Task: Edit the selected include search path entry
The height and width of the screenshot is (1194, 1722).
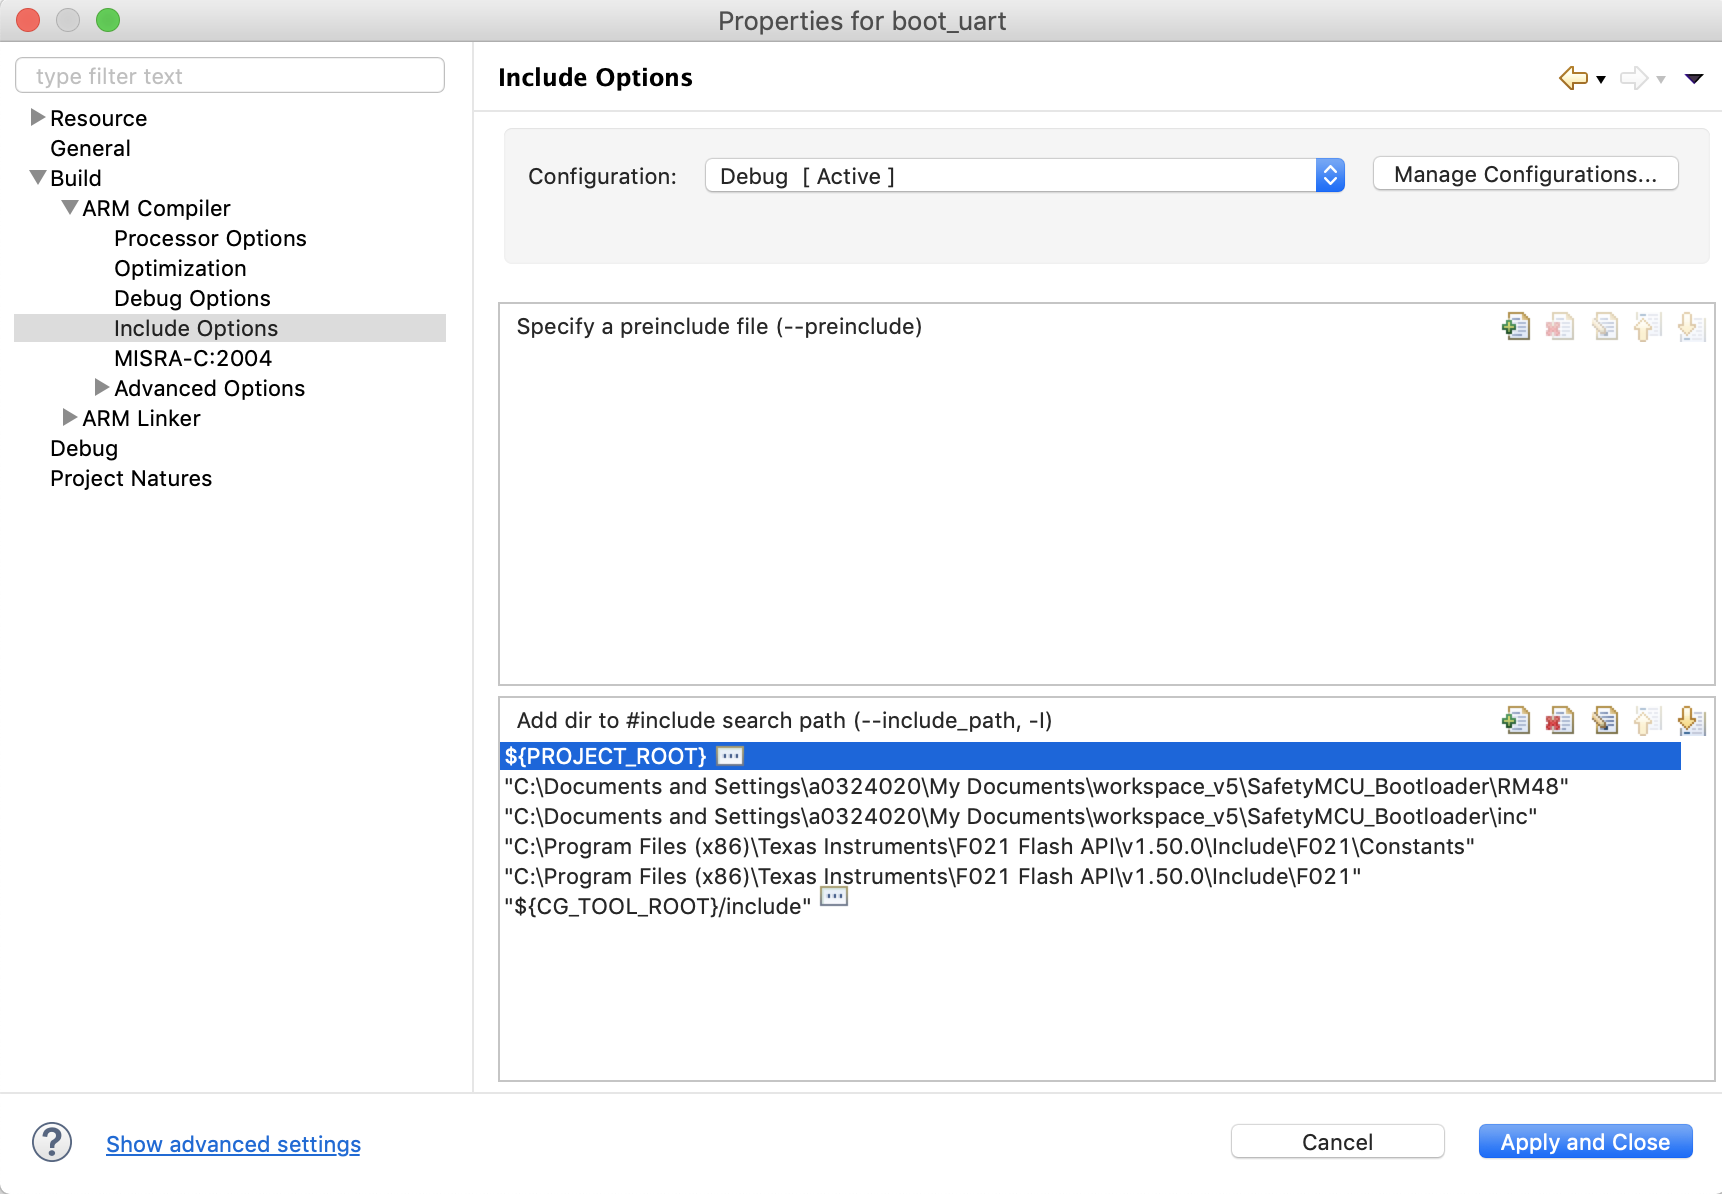Action: (1604, 720)
